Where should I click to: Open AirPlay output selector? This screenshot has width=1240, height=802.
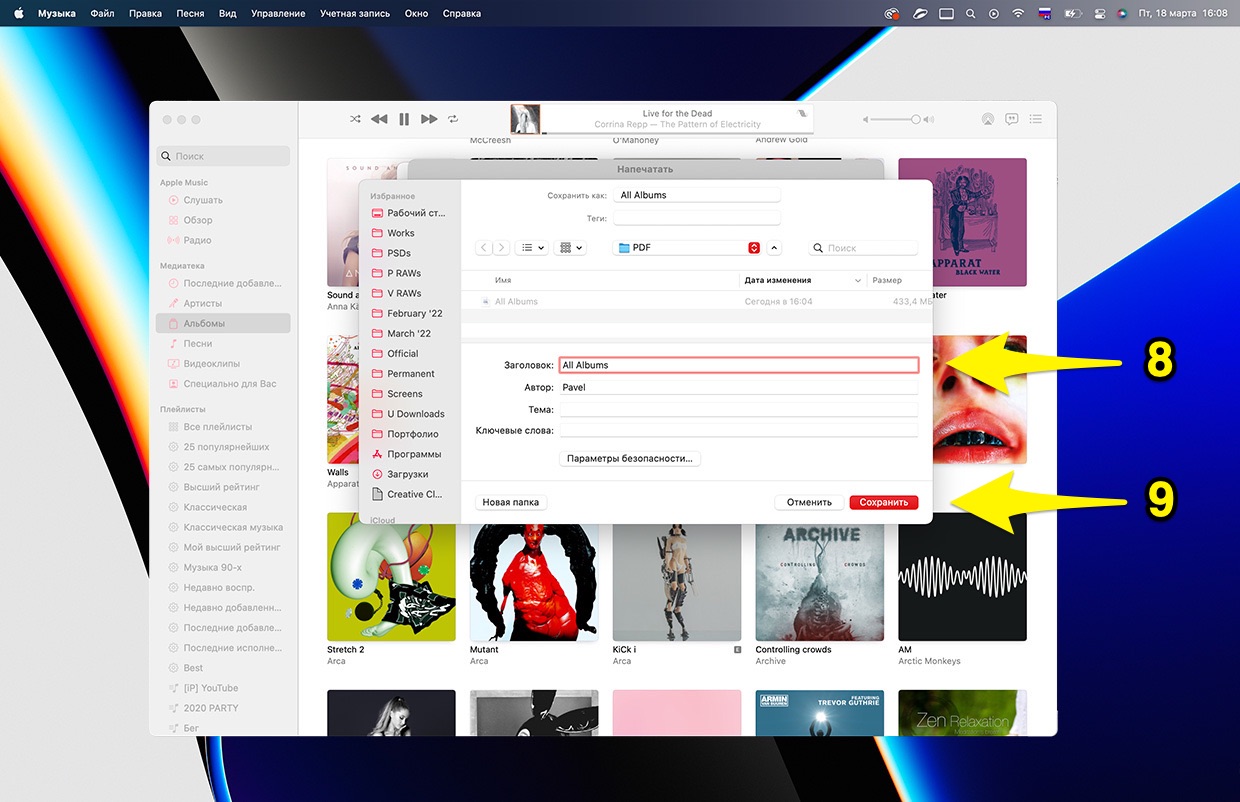click(x=987, y=119)
